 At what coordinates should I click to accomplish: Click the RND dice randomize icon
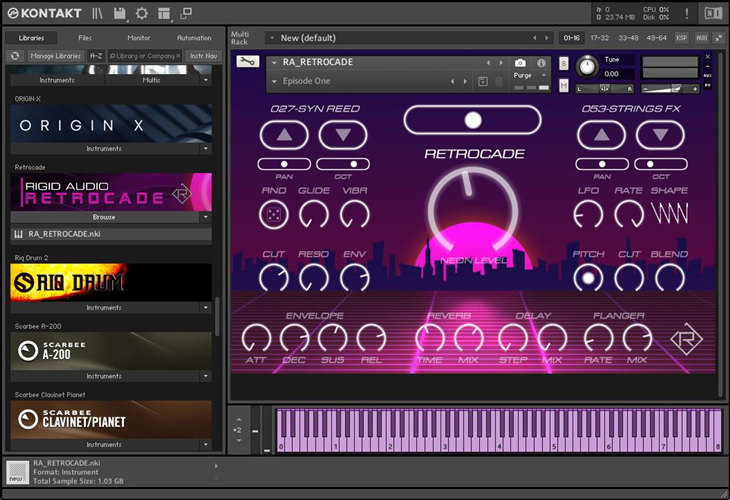(x=274, y=213)
